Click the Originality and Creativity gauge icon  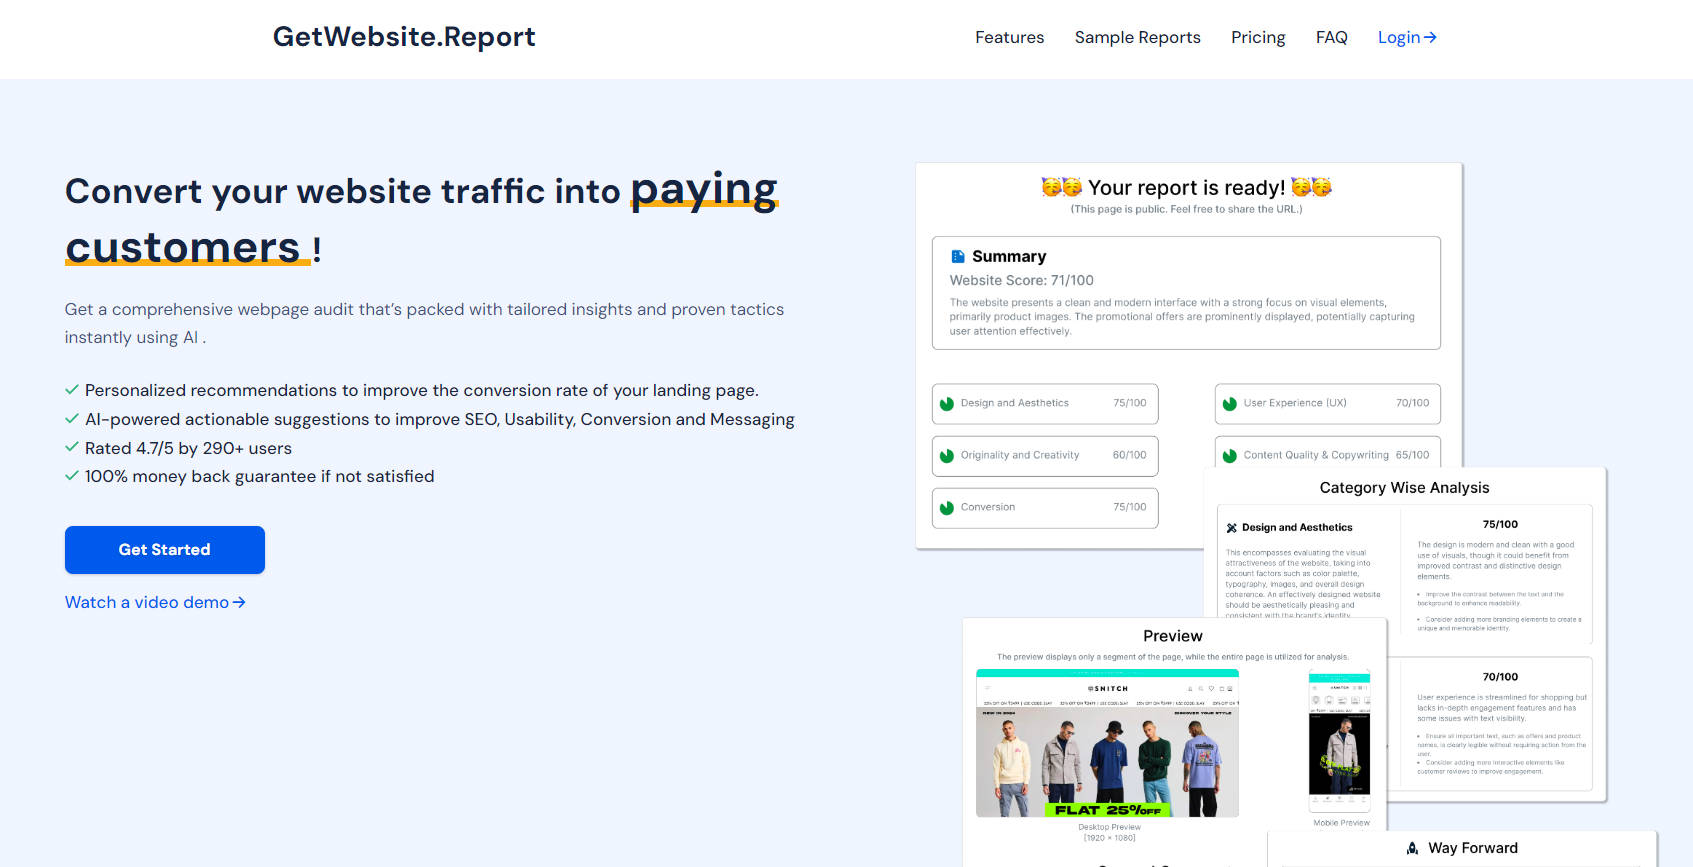(946, 456)
